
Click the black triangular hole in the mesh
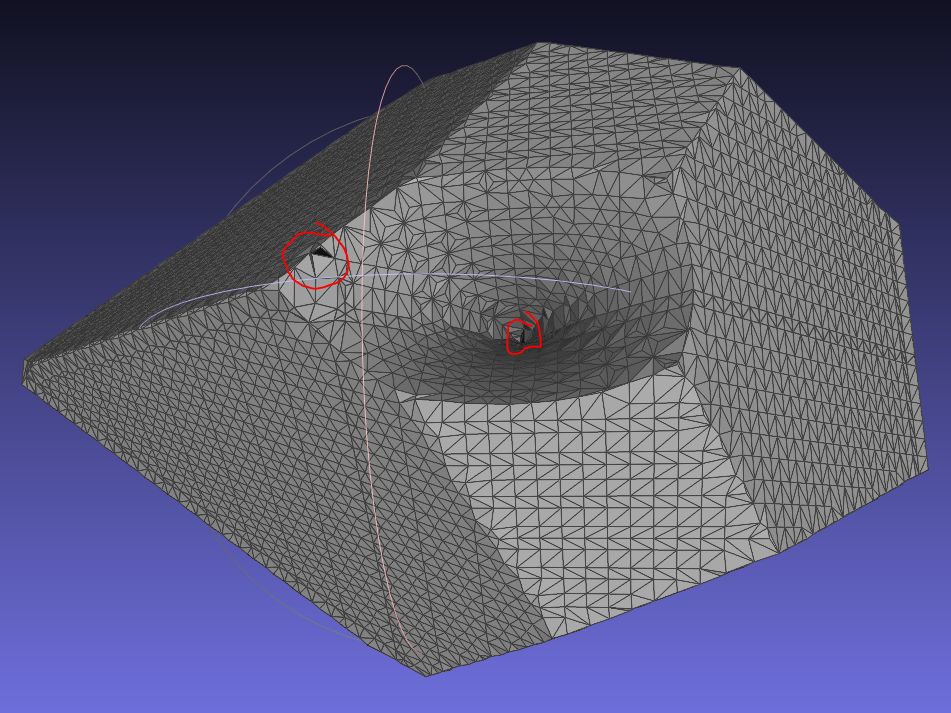(x=321, y=251)
